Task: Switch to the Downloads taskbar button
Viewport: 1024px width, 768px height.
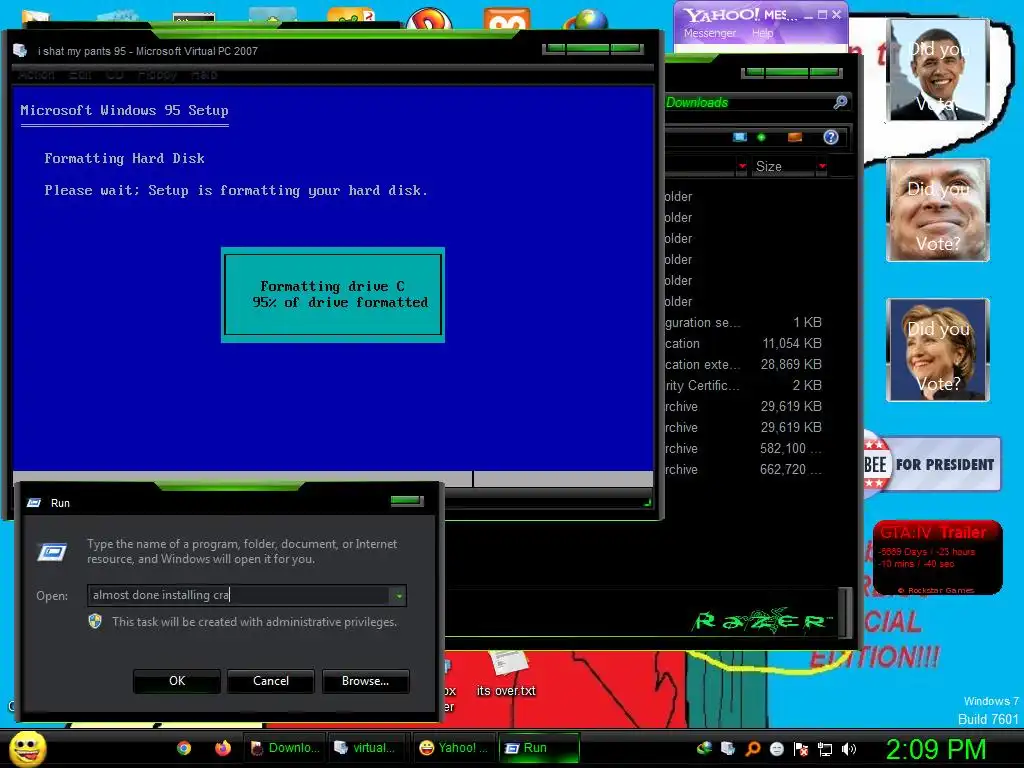Action: pos(285,748)
